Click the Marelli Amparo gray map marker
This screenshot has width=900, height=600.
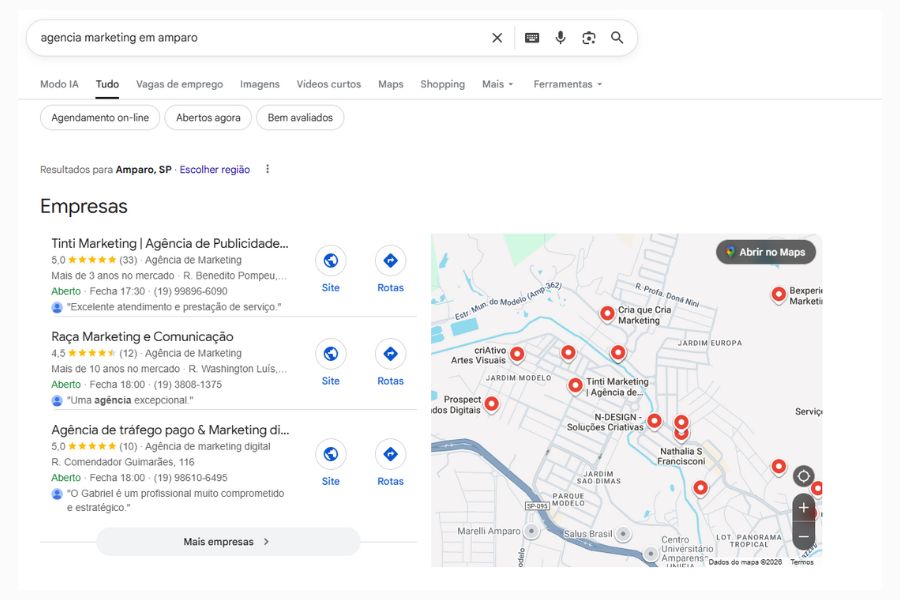[x=532, y=531]
